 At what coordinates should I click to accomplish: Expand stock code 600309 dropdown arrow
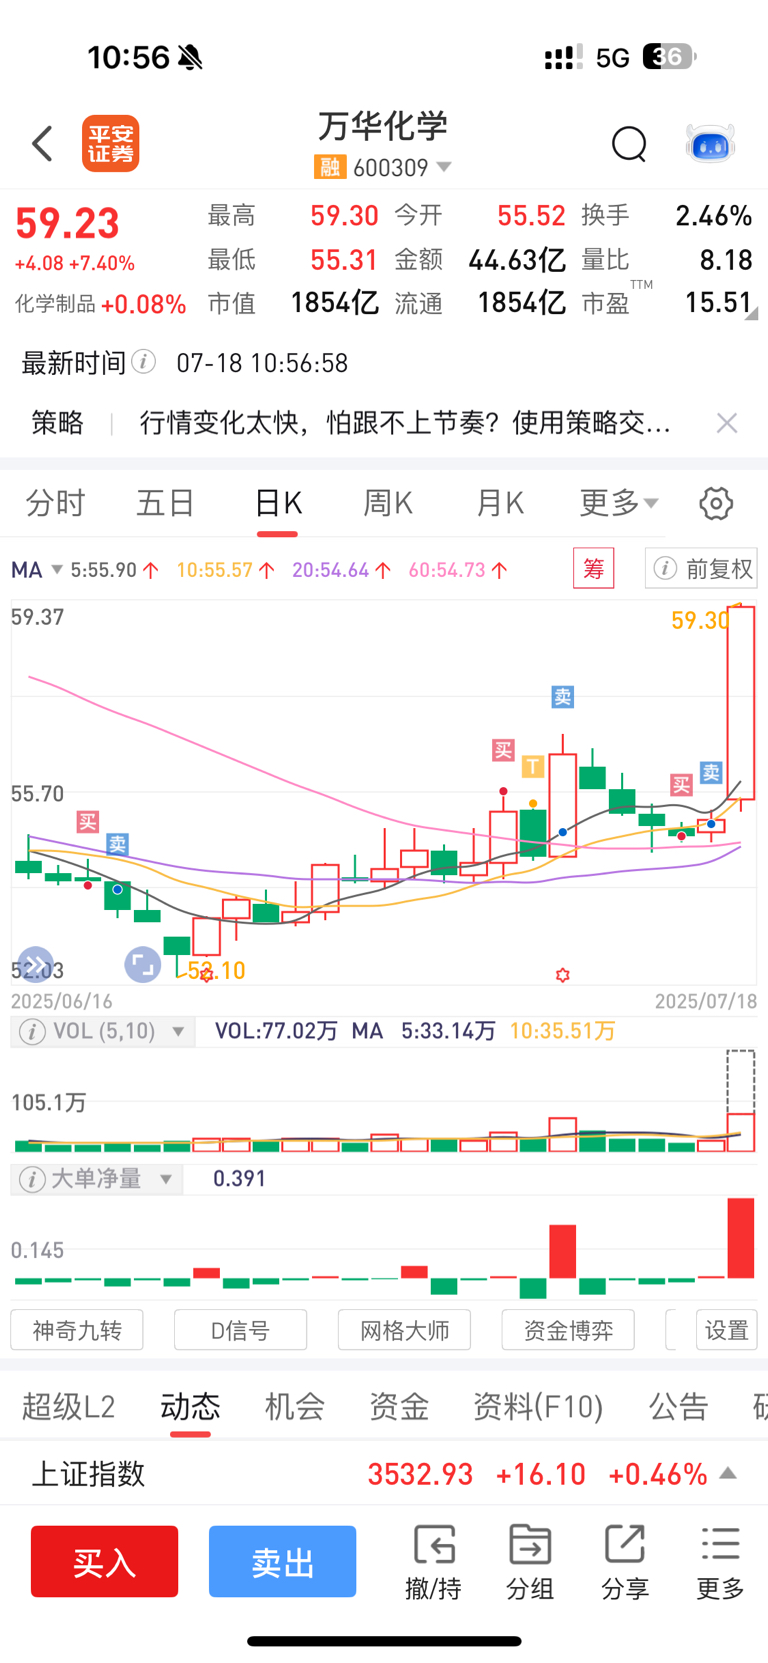(444, 167)
